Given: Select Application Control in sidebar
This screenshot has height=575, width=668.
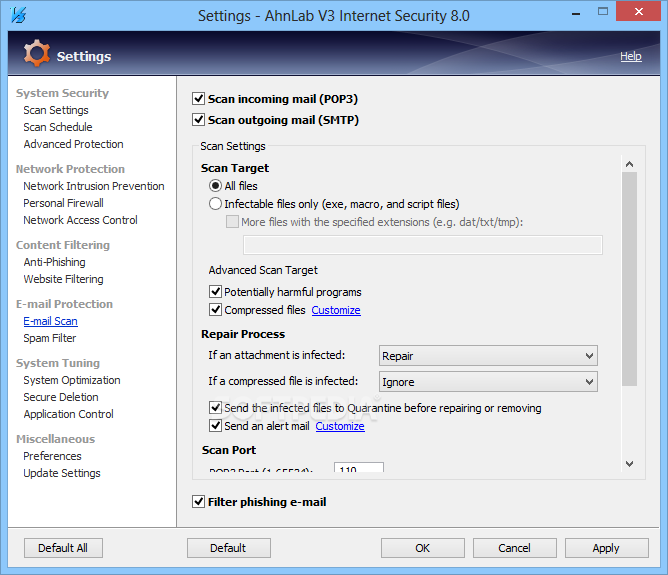Looking at the screenshot, I should [x=69, y=414].
